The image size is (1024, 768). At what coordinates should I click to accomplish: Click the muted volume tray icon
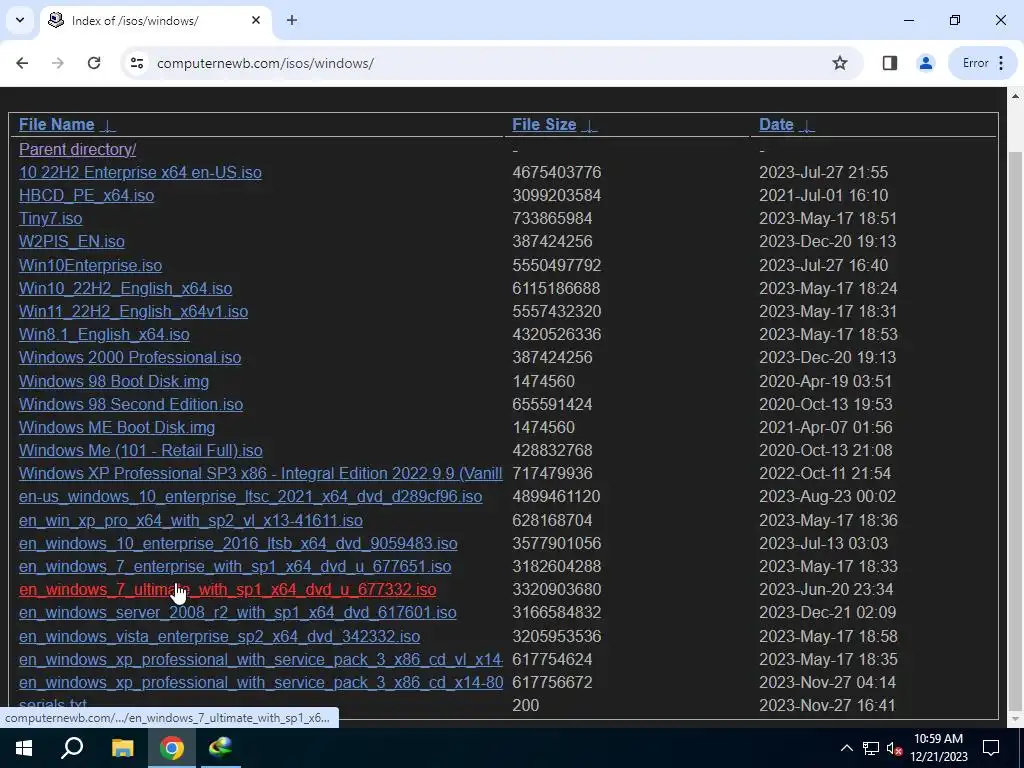pos(894,748)
